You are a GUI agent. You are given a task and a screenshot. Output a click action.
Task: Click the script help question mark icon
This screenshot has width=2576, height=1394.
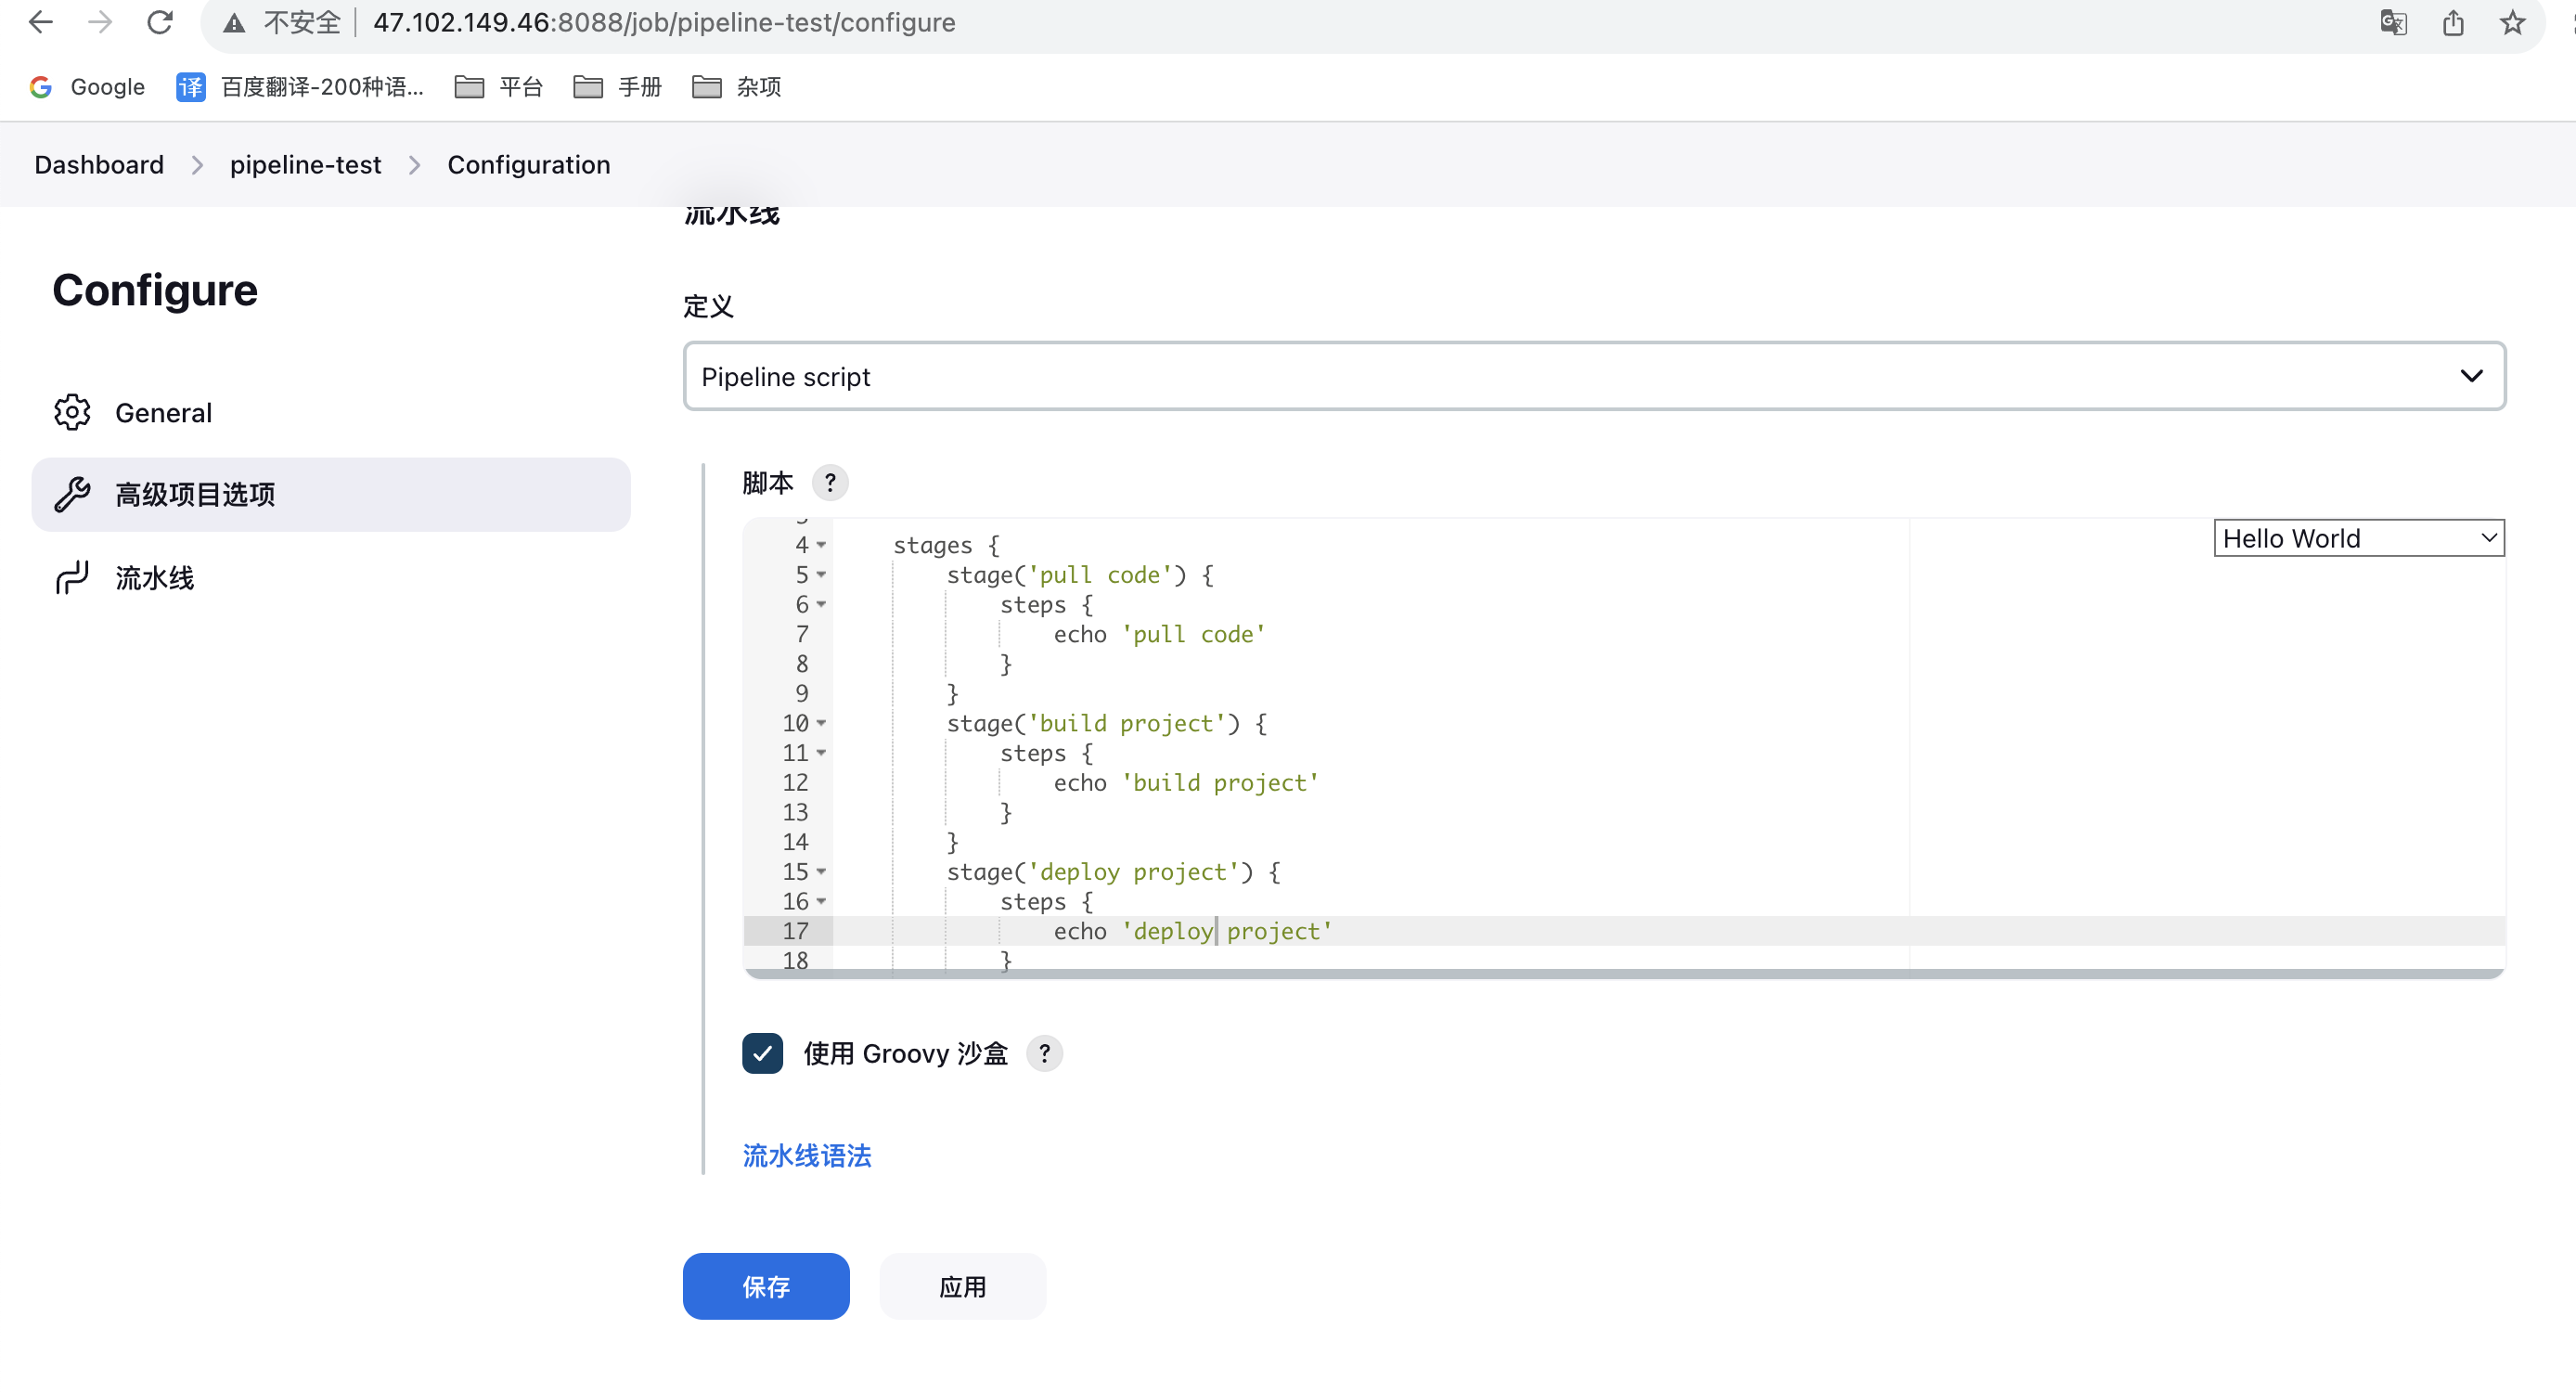point(831,483)
